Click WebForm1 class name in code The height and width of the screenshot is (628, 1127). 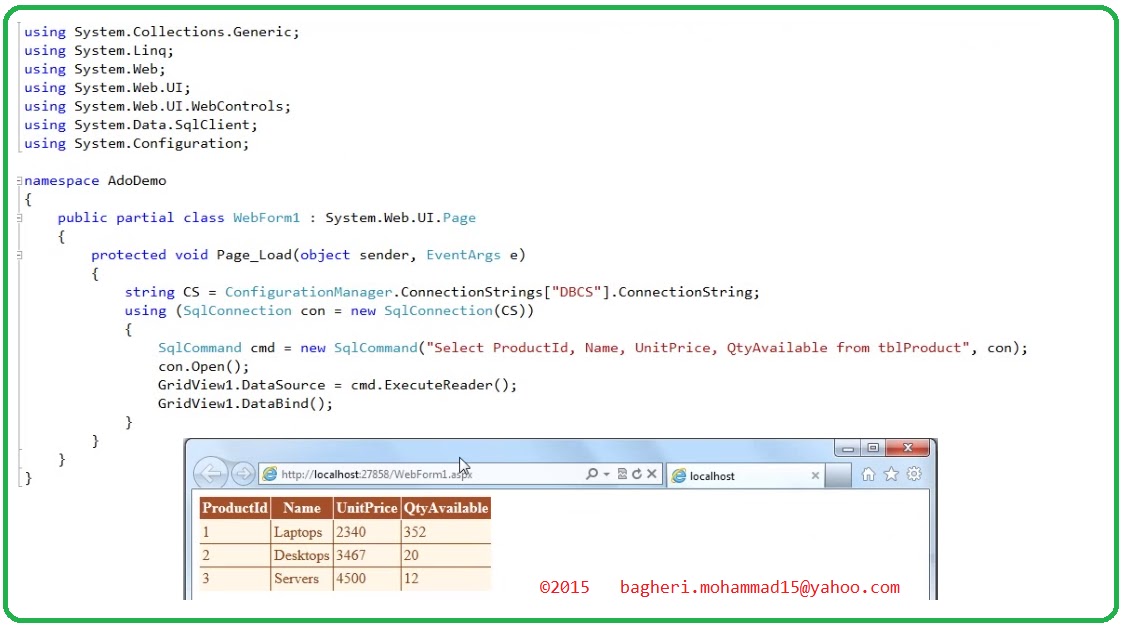click(266, 218)
